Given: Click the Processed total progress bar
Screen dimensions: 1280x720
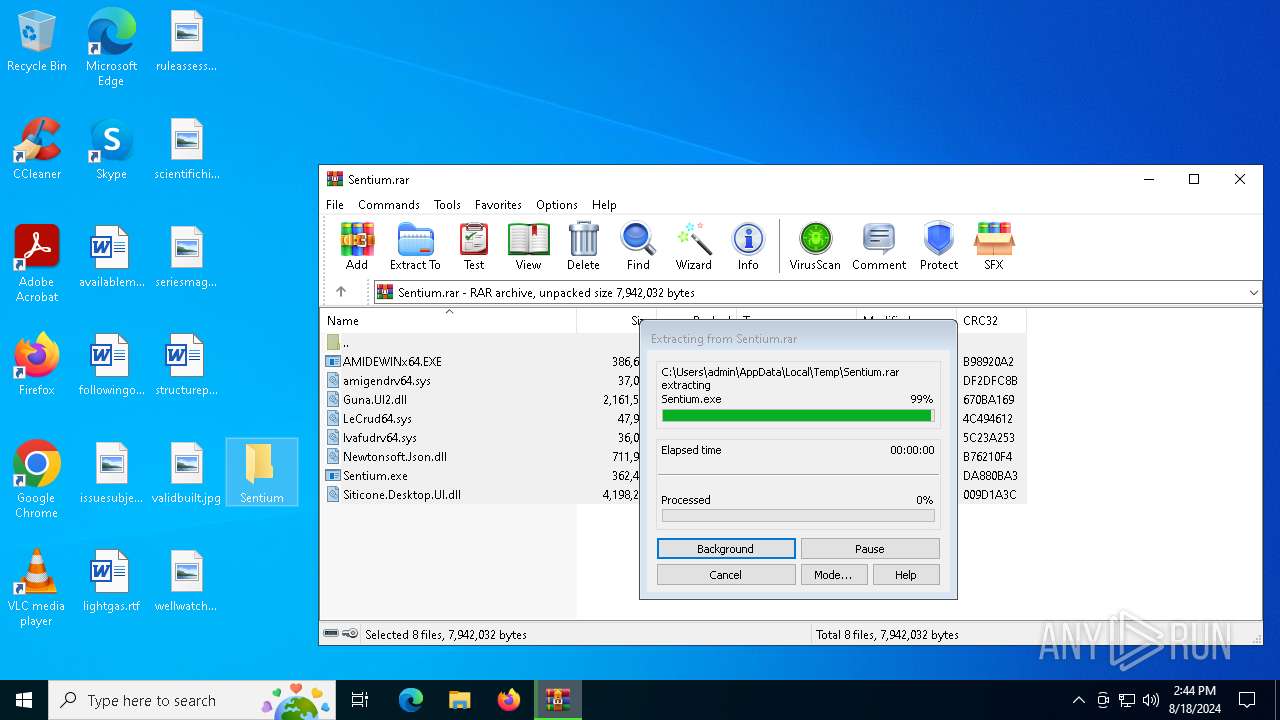Looking at the screenshot, I should pos(798,516).
